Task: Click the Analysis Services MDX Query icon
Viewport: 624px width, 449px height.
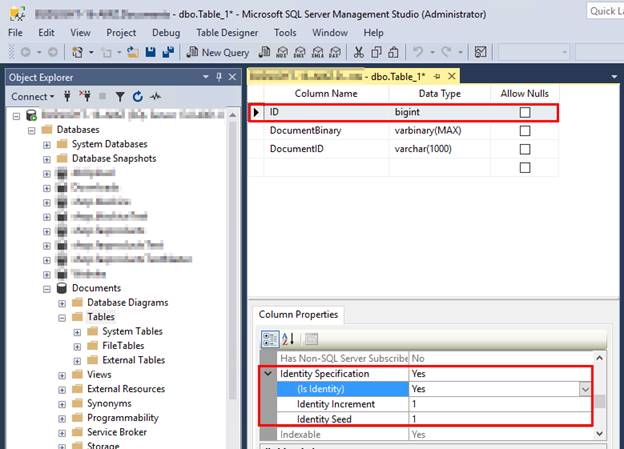Action: tap(282, 52)
